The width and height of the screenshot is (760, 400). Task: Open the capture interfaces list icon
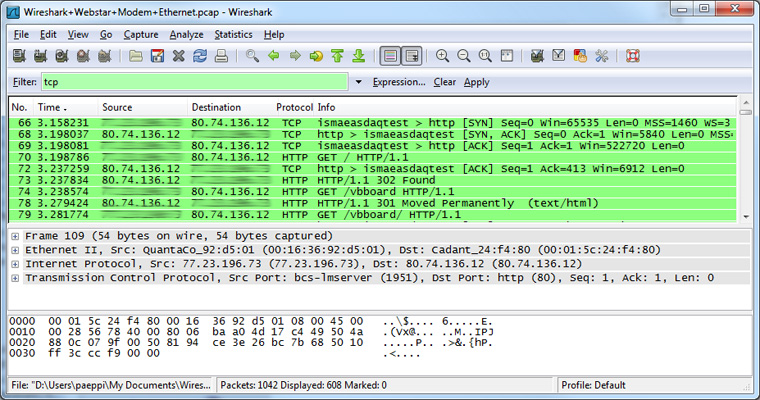[x=19, y=56]
